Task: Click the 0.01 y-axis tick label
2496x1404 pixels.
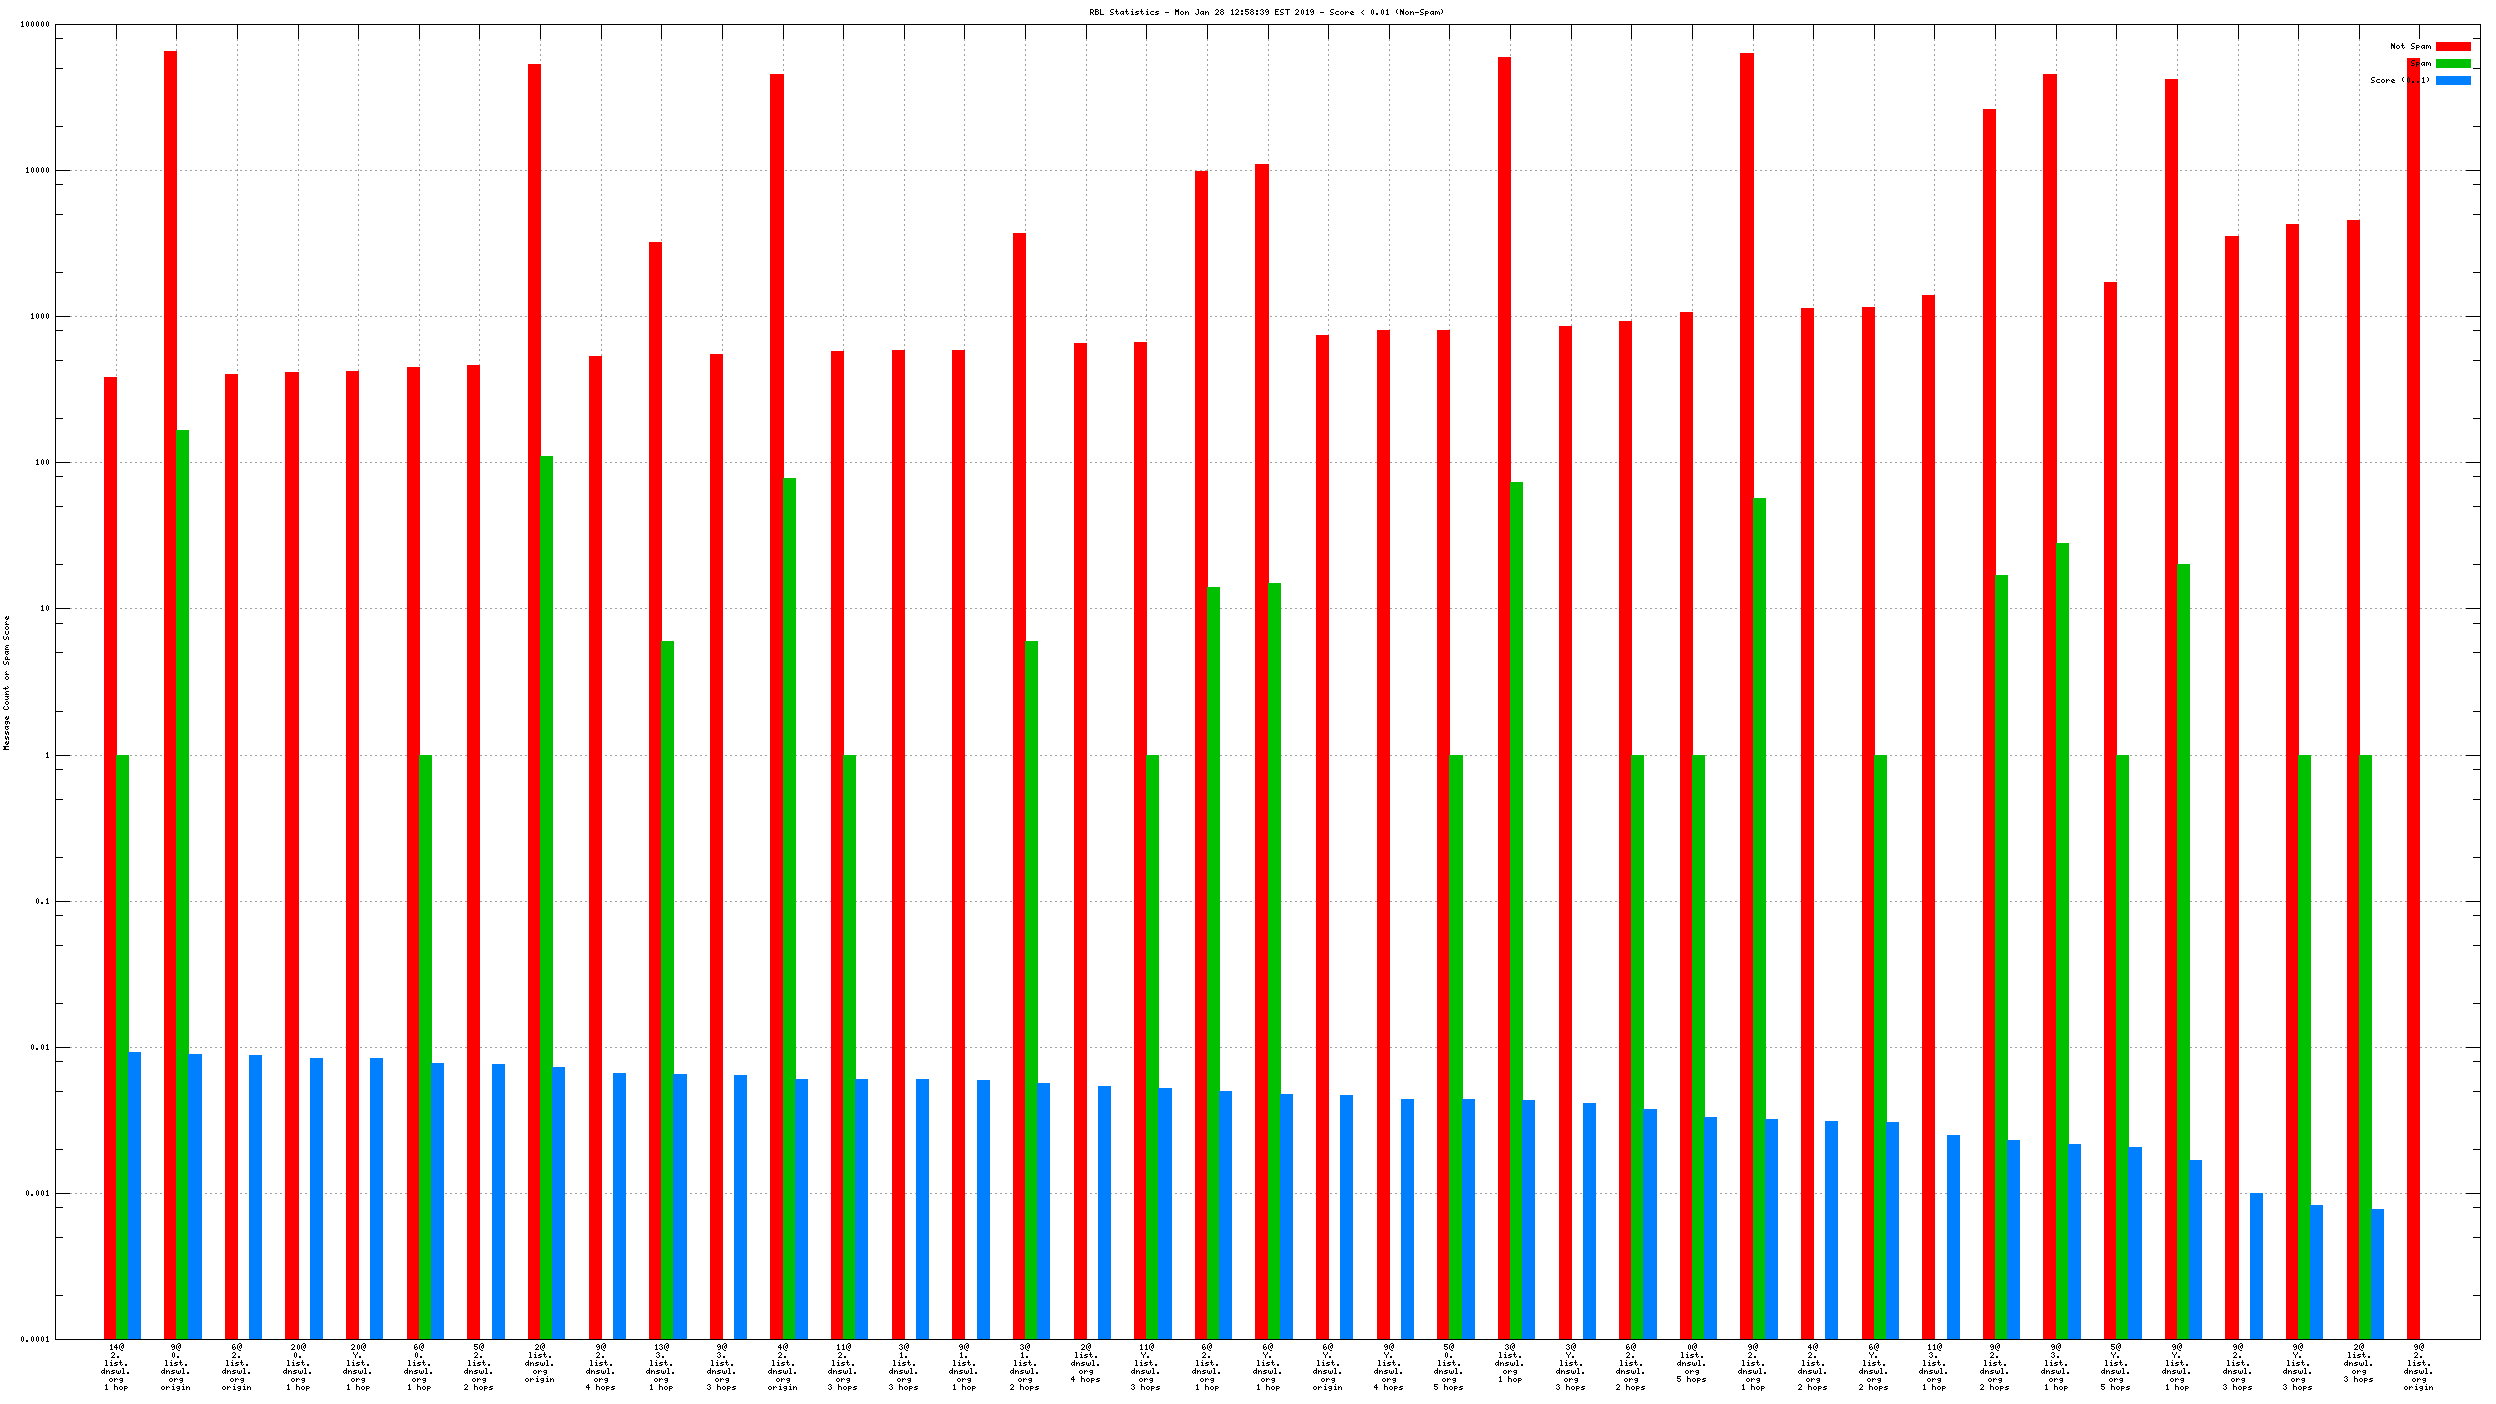Action: point(40,1047)
